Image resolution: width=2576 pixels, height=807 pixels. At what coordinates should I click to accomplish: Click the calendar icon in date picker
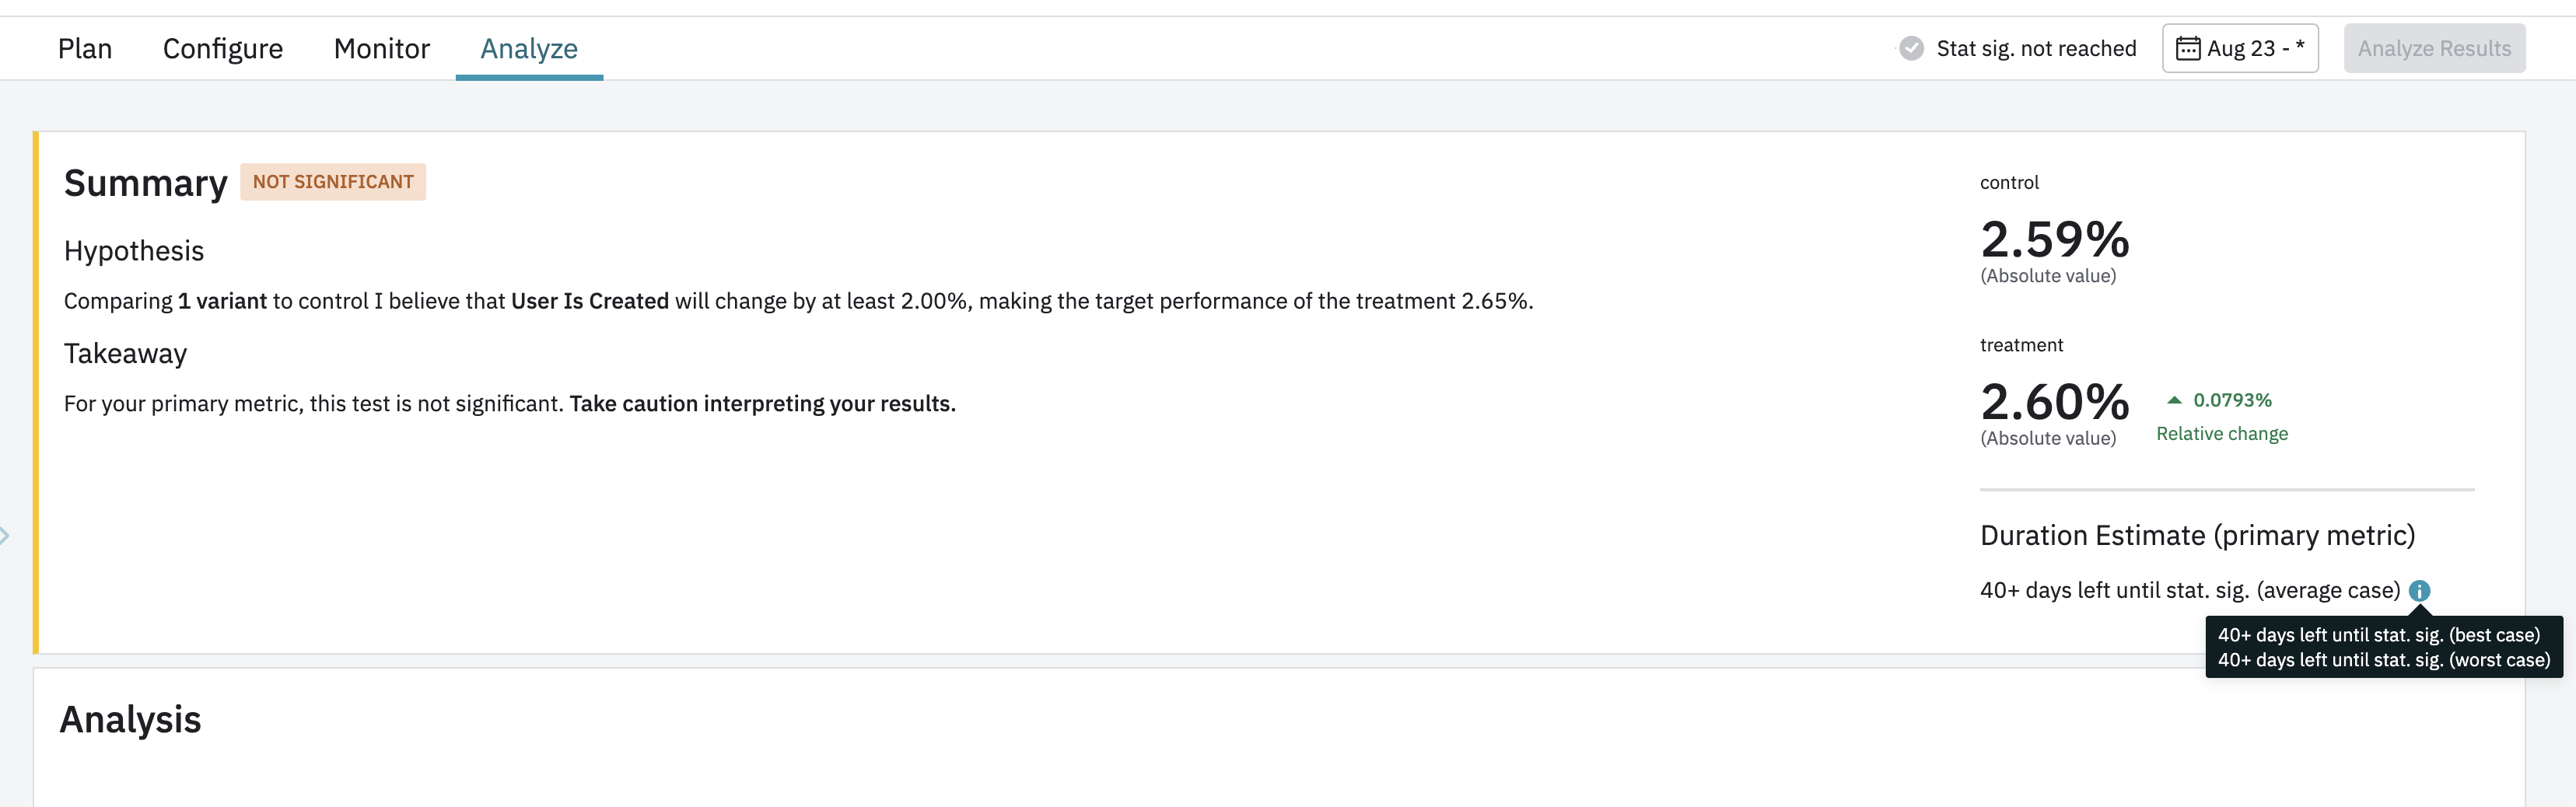(x=2188, y=49)
